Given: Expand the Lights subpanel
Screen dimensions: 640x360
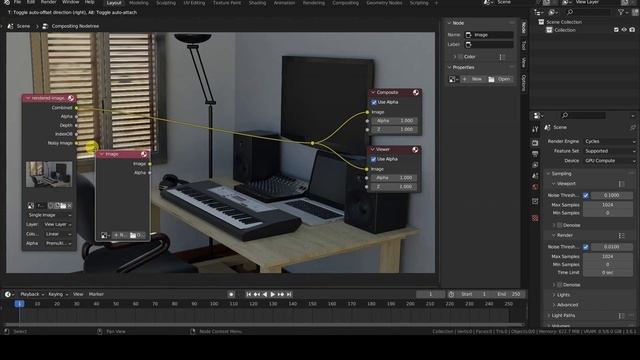Looking at the screenshot, I should click(562, 295).
